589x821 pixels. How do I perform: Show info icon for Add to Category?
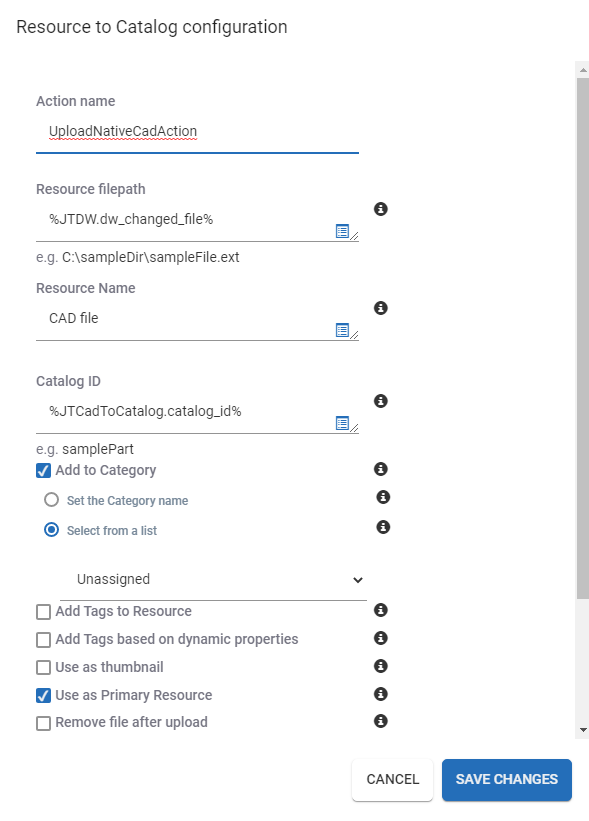point(381,469)
